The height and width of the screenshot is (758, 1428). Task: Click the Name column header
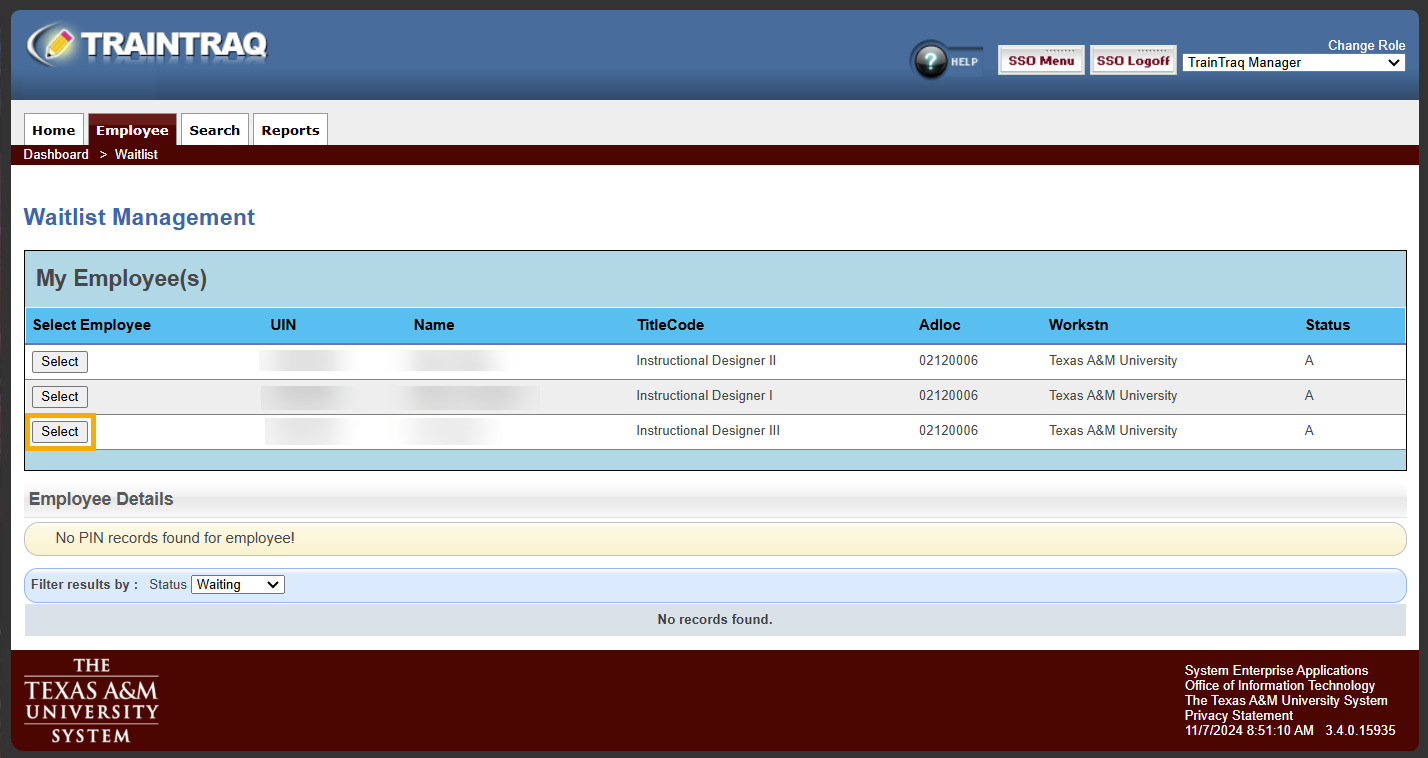[434, 325]
